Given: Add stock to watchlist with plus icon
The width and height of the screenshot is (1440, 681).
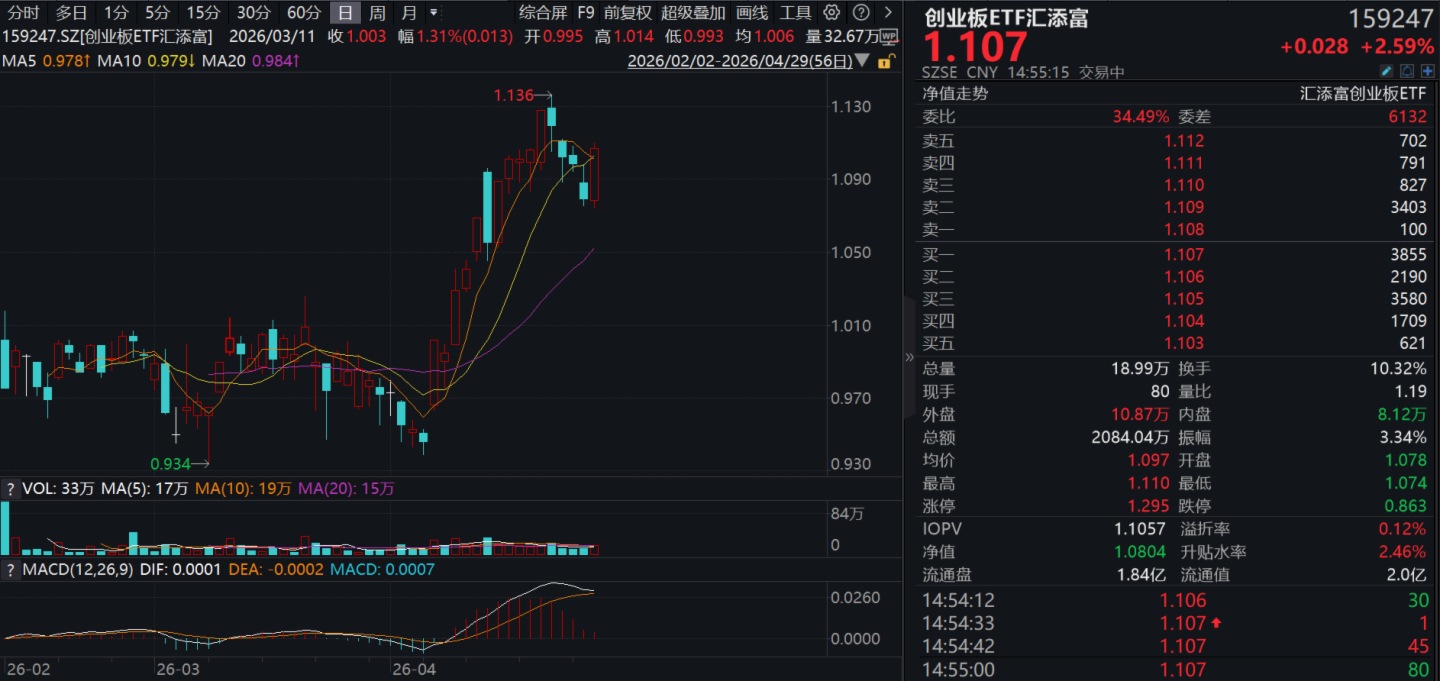Looking at the screenshot, I should [1426, 71].
